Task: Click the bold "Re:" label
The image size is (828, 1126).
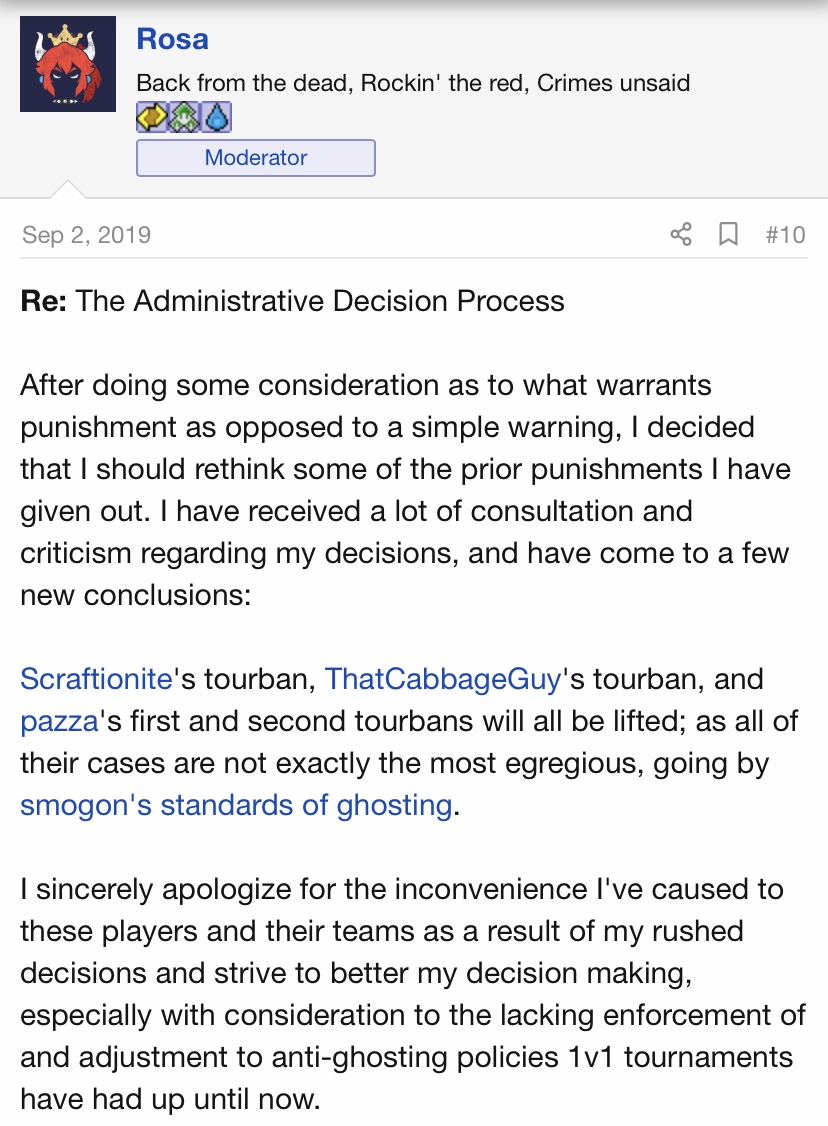Action: [44, 301]
